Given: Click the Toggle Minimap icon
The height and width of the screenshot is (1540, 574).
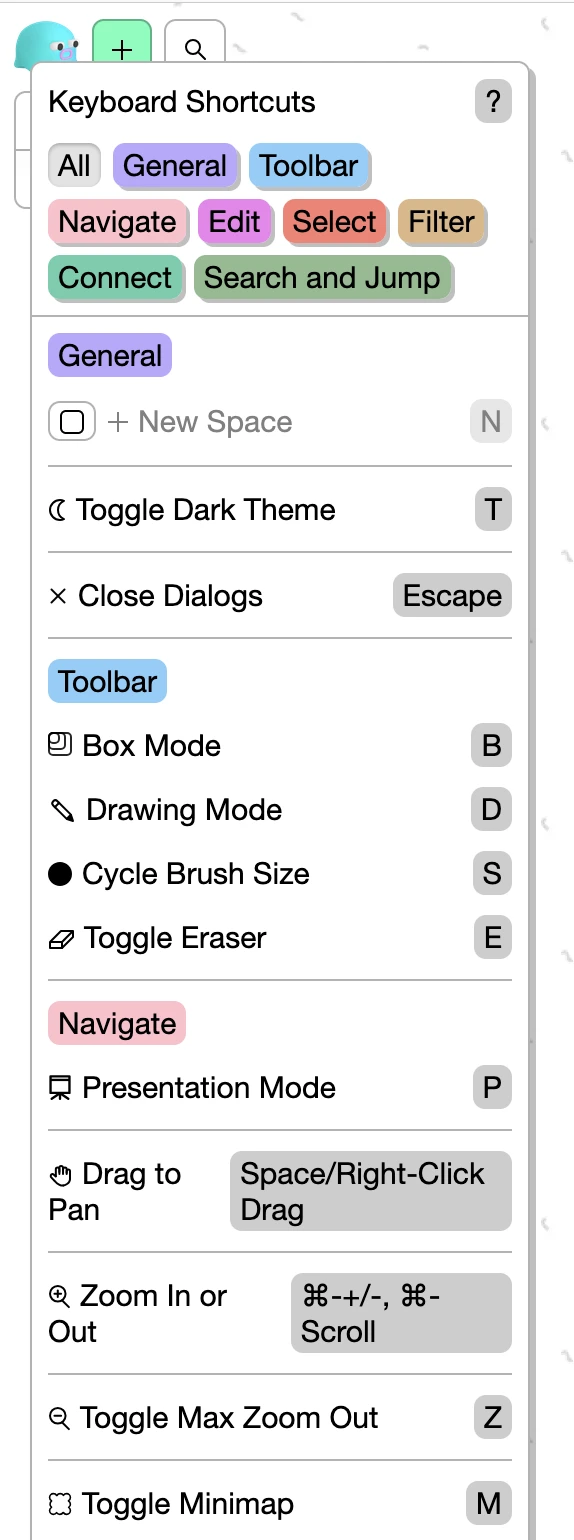Looking at the screenshot, I should 60,1504.
